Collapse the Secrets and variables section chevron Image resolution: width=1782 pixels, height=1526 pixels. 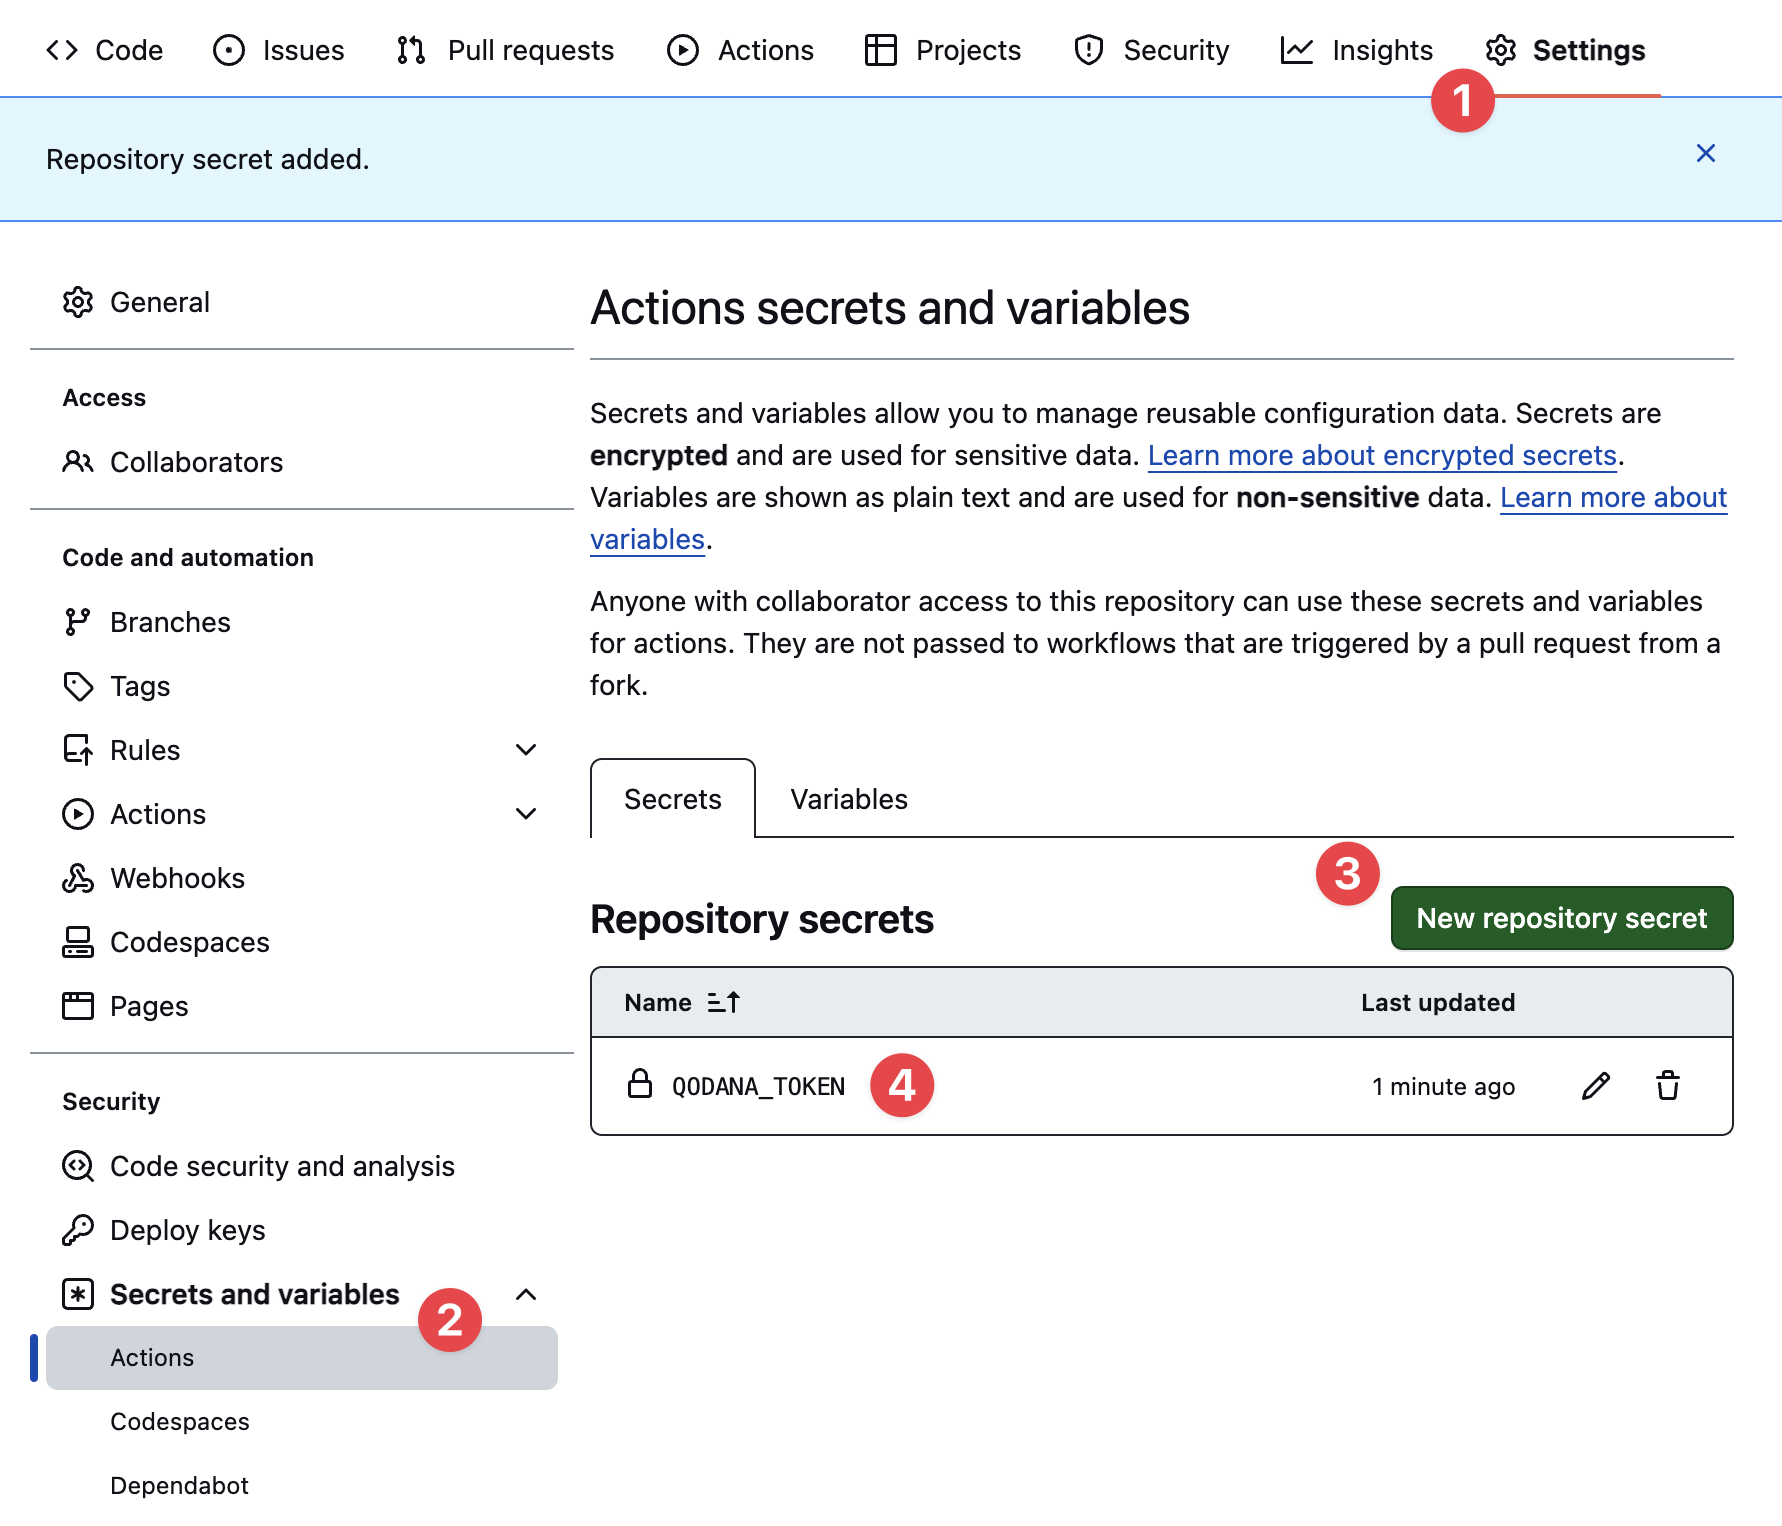526,1294
